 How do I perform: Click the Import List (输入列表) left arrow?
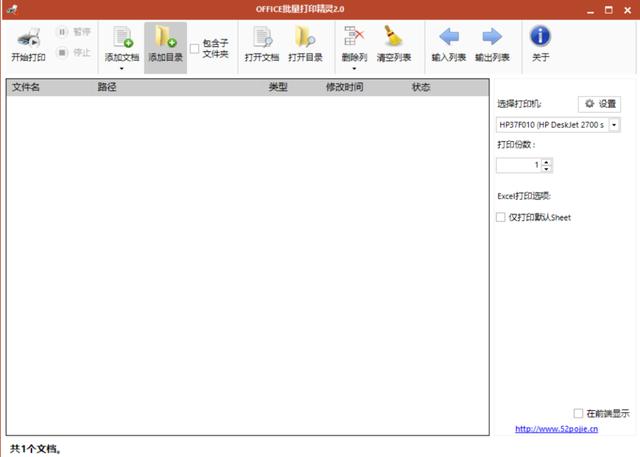[x=449, y=37]
